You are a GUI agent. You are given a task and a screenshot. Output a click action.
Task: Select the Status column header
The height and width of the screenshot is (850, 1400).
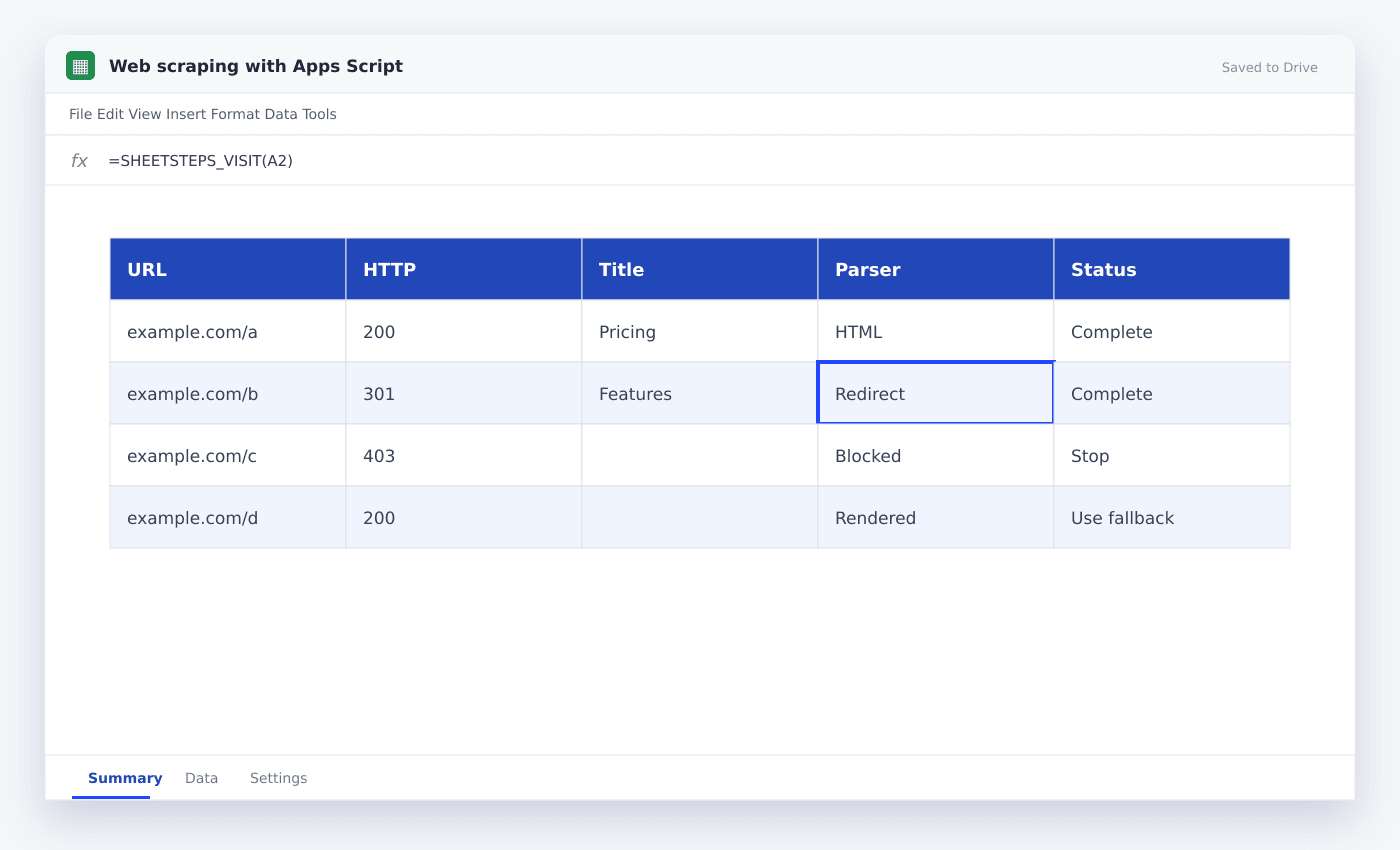click(1172, 269)
